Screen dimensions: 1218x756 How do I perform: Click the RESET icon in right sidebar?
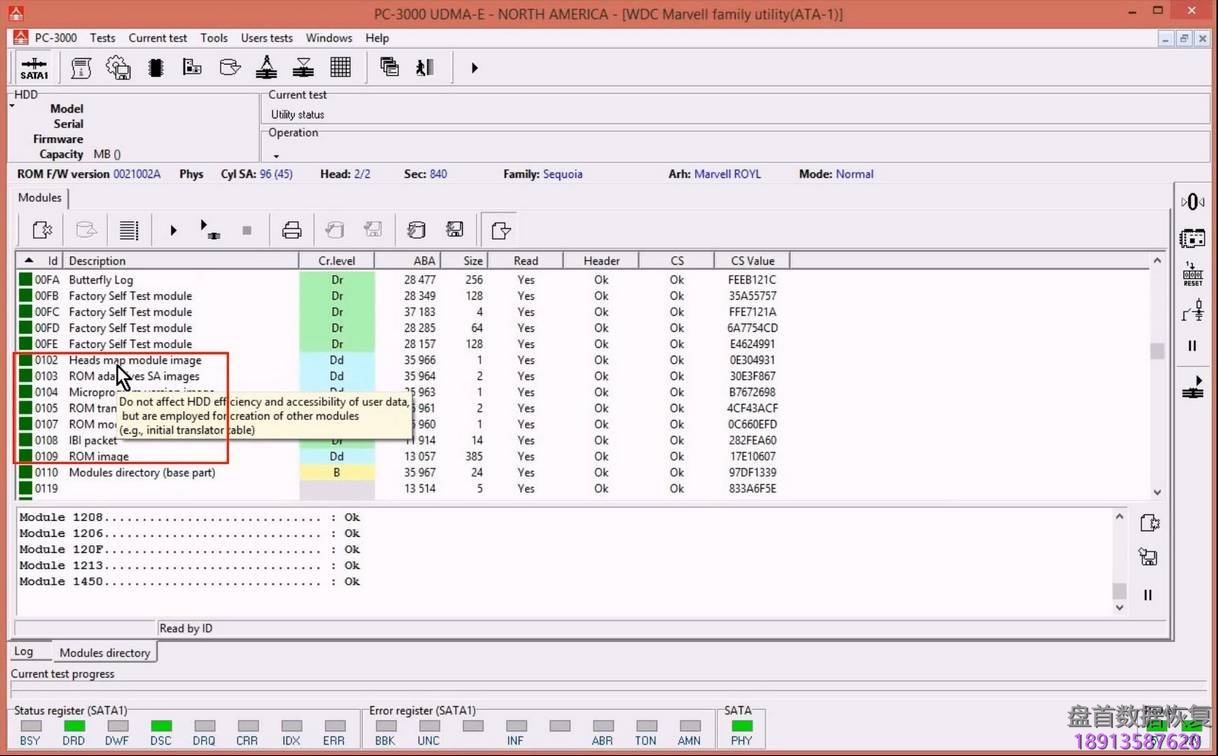(x=1192, y=274)
